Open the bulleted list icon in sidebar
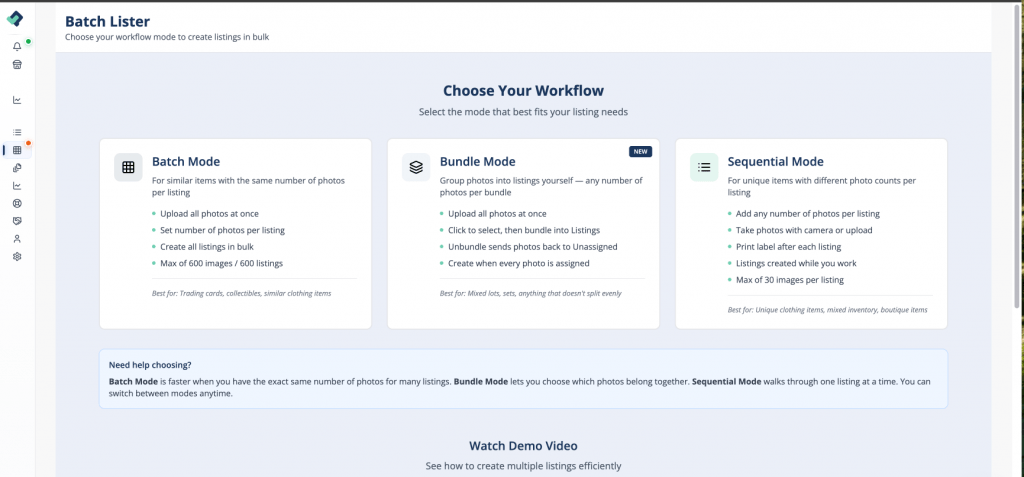 17,132
